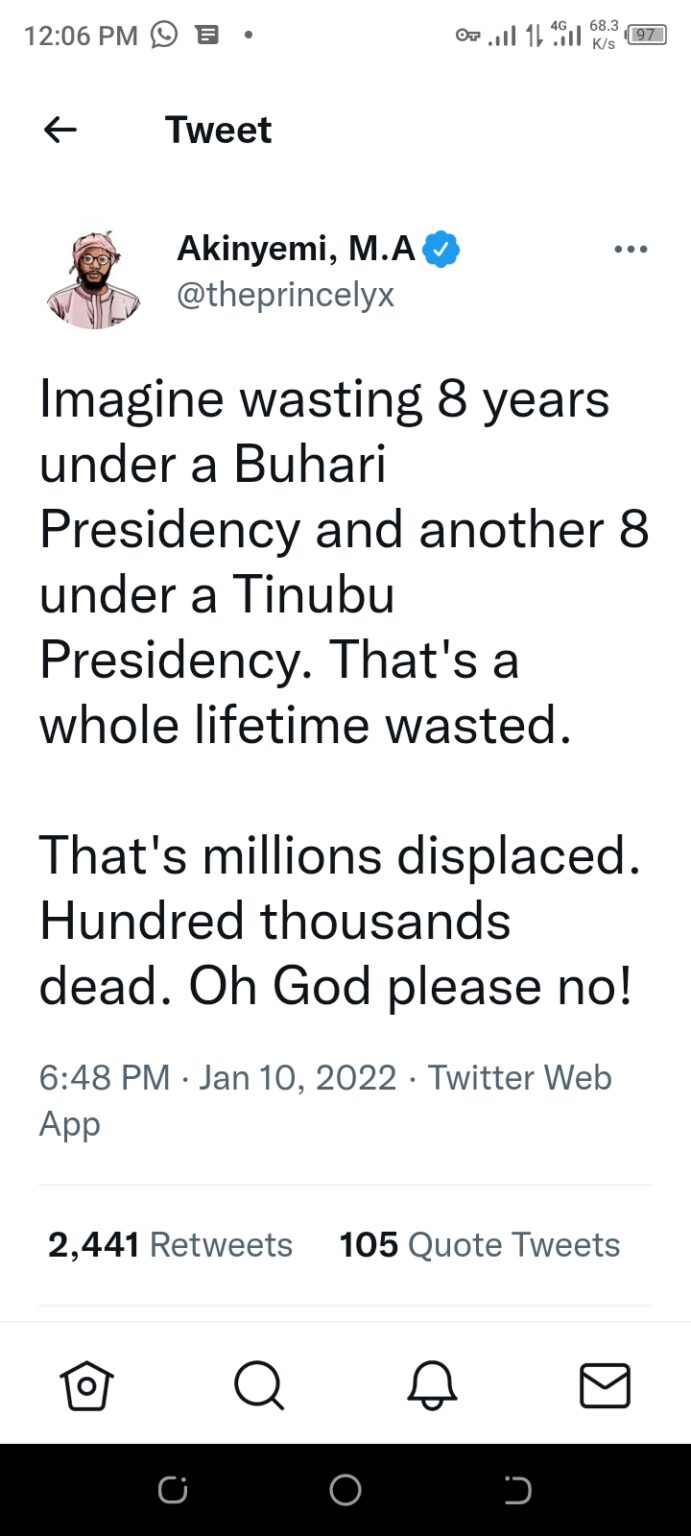
Task: Tap the 6:48 PM Jan 10, 2022 timestamp
Action: click(x=218, y=1078)
